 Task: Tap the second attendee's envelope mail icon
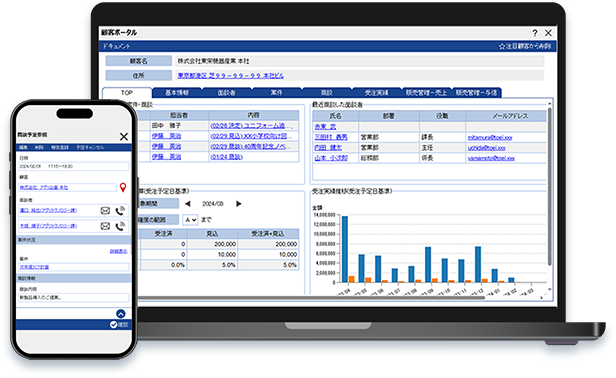coord(105,226)
